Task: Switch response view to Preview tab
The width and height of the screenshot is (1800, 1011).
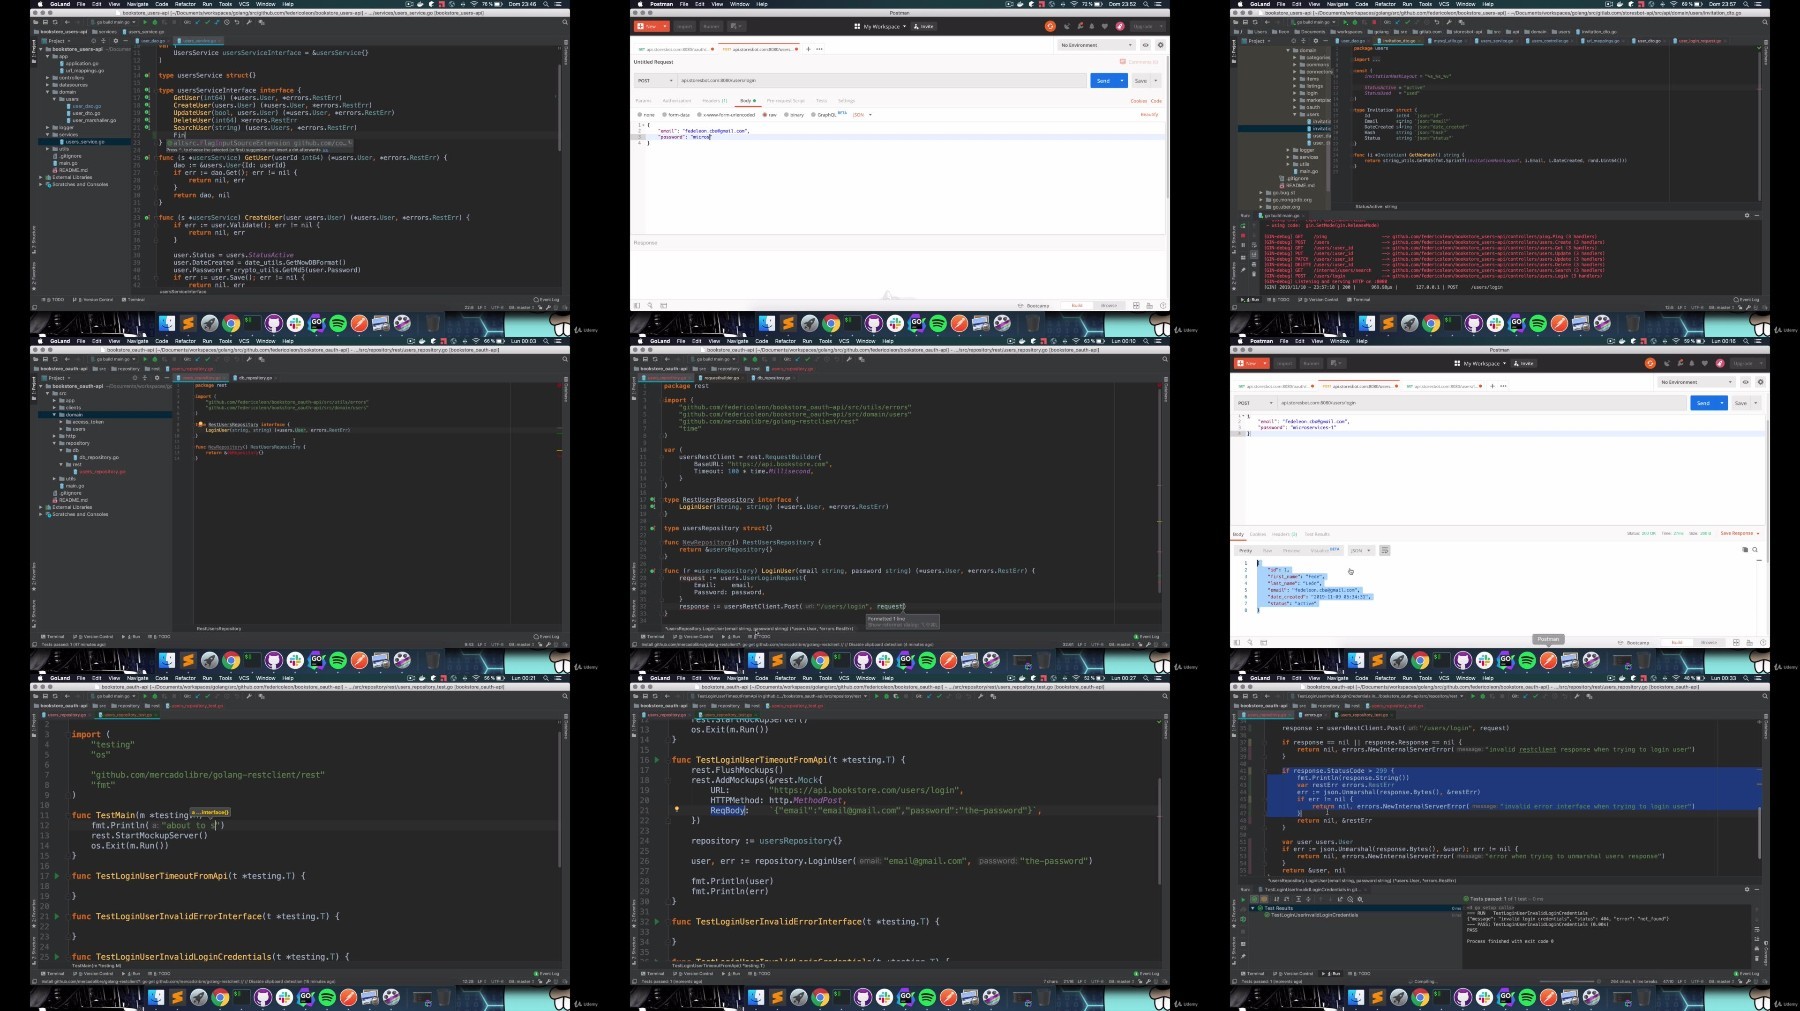Action: point(1291,550)
